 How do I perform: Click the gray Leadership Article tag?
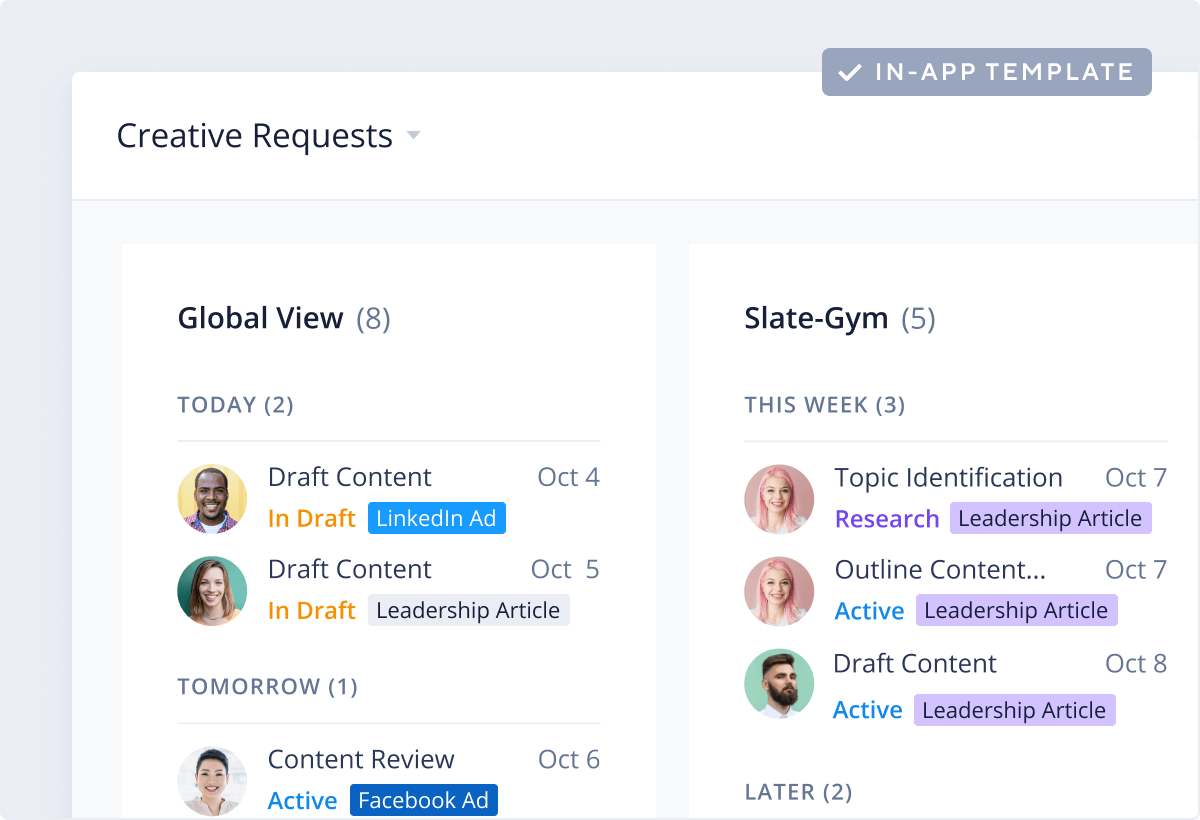click(x=468, y=610)
